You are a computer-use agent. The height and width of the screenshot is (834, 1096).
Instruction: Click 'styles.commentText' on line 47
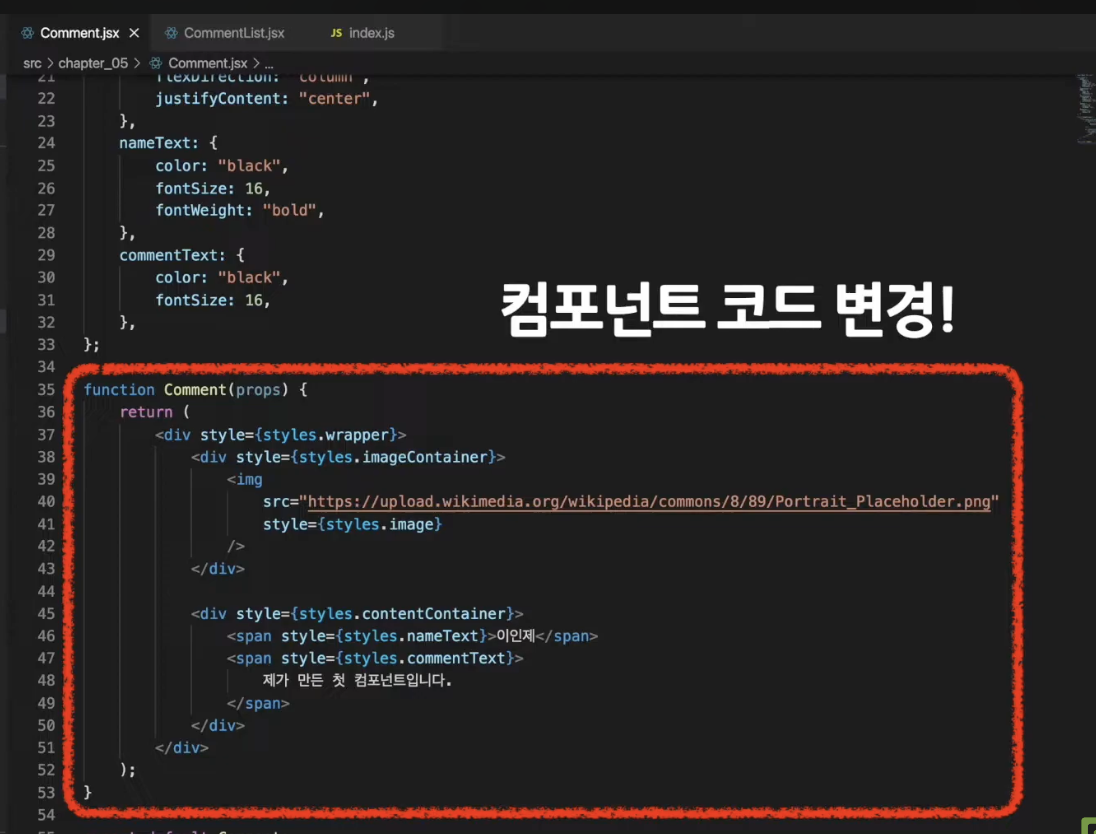(424, 659)
